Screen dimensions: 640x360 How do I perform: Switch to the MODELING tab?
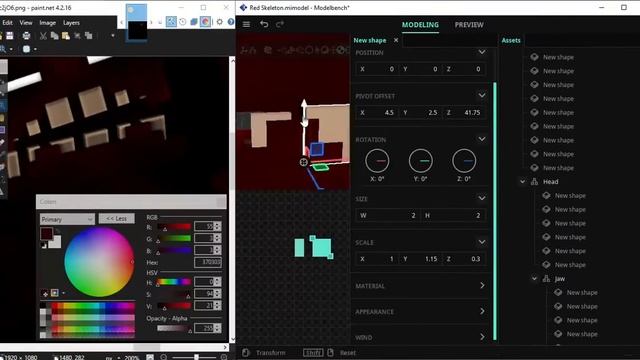(420, 24)
